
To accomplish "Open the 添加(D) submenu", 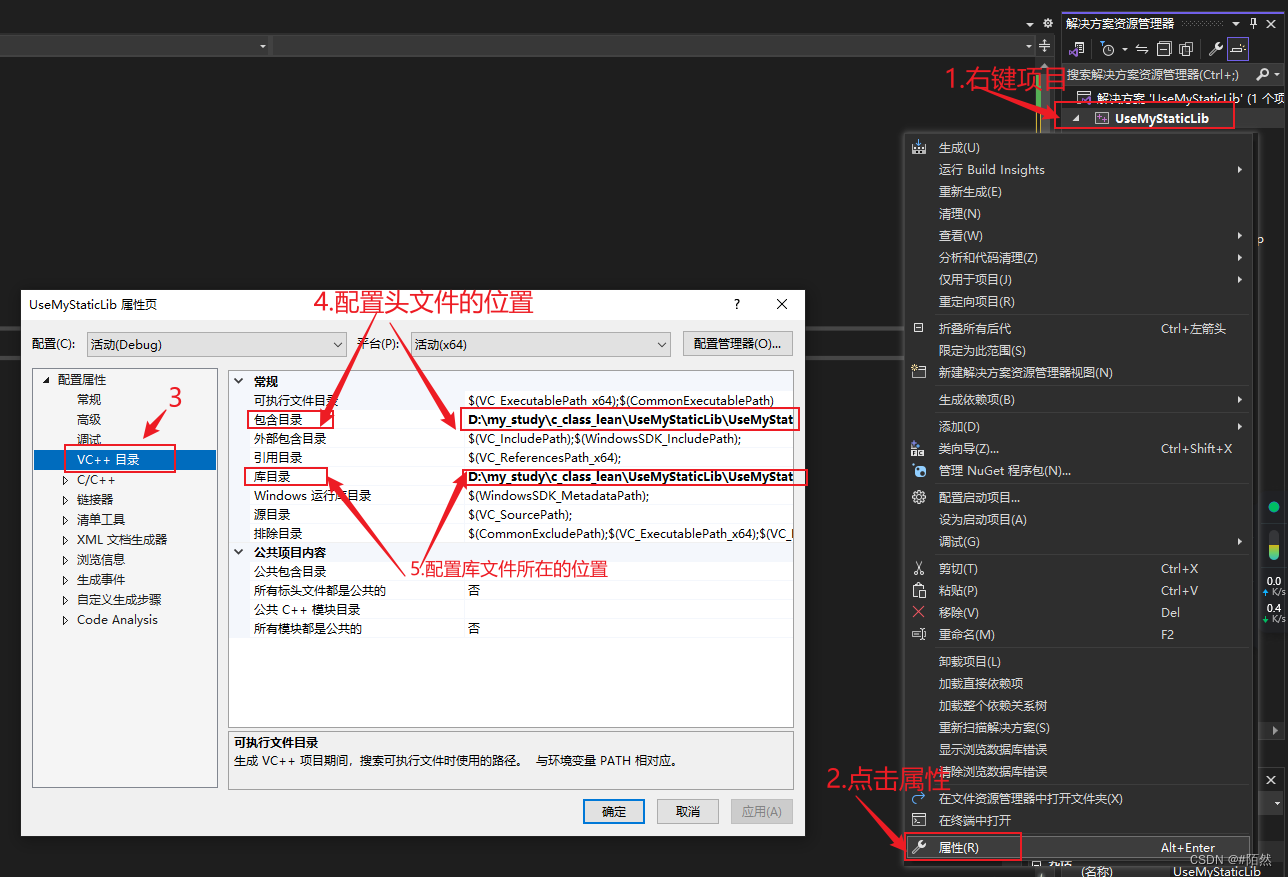I will tap(1077, 427).
